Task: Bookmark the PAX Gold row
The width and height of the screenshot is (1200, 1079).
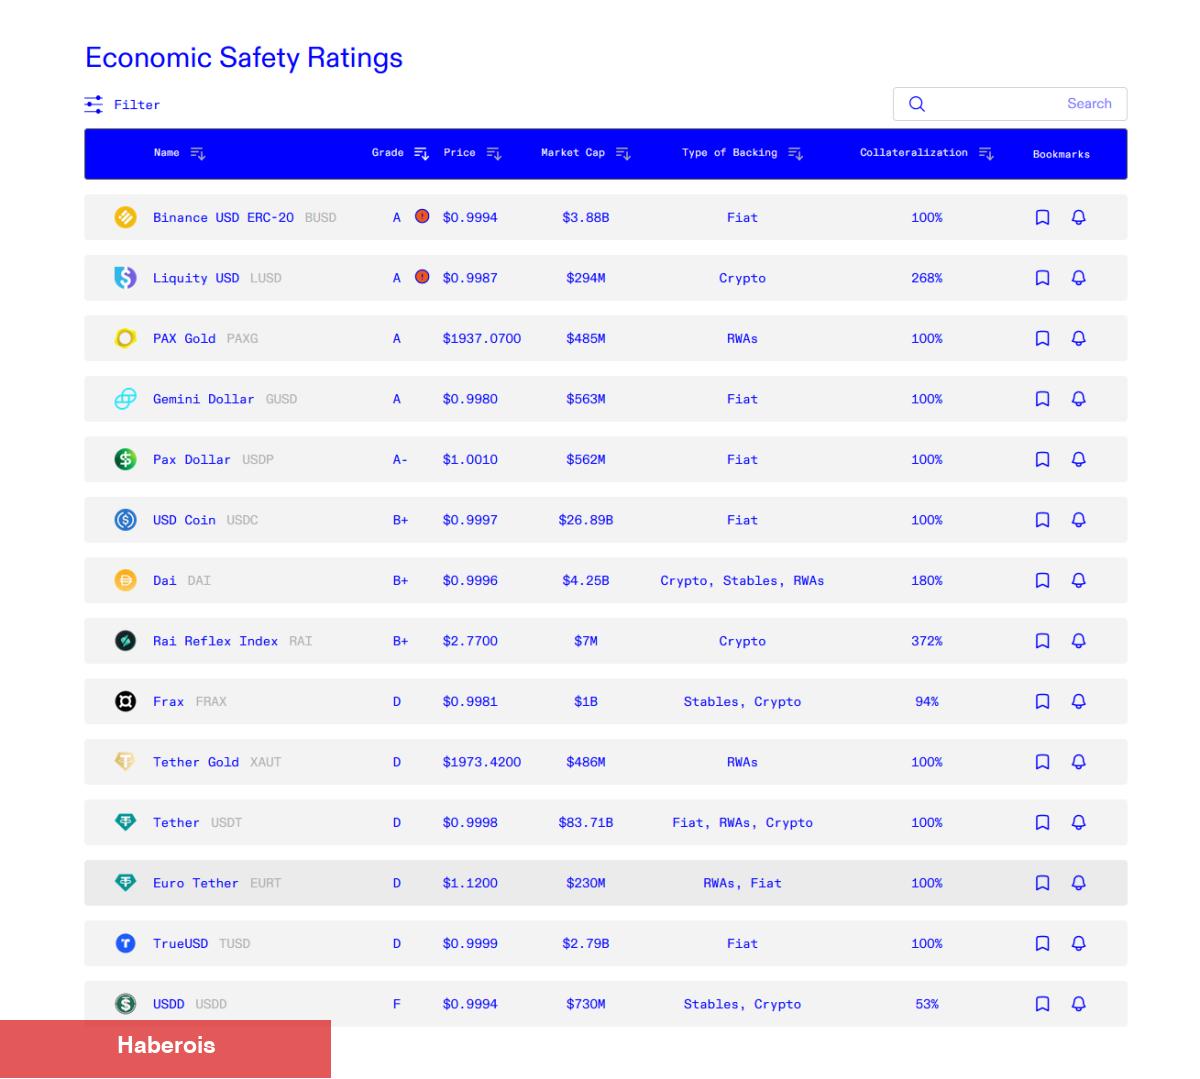Action: pos(1042,338)
